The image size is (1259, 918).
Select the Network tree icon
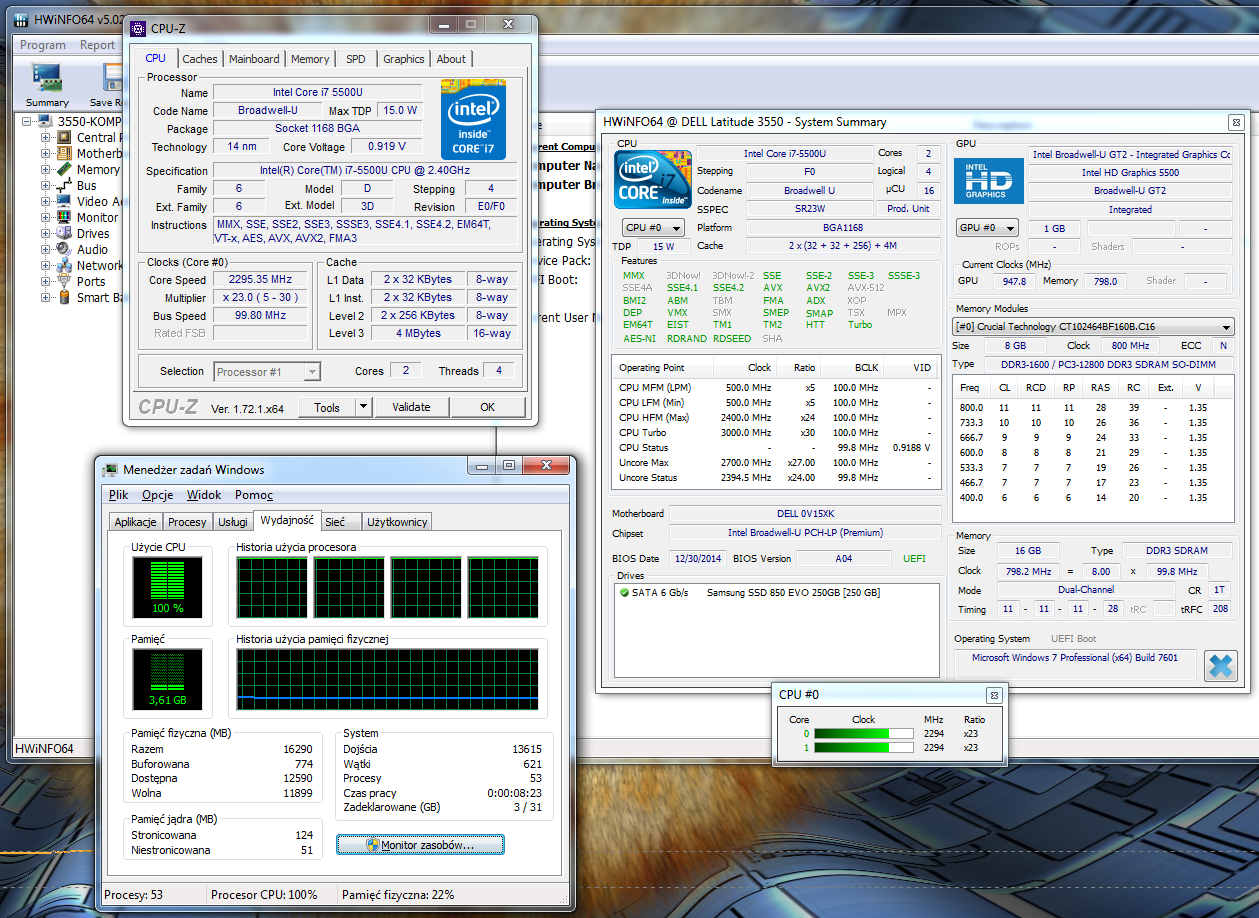pos(65,266)
